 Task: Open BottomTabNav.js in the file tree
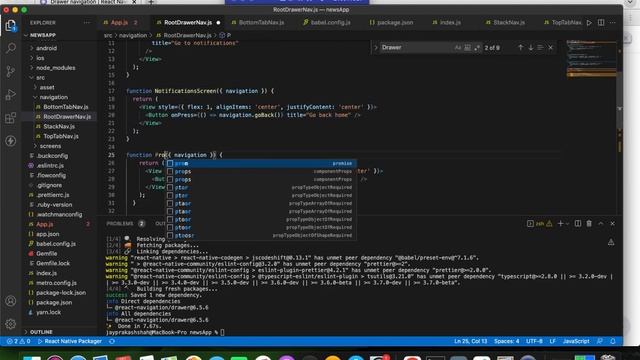(66, 107)
